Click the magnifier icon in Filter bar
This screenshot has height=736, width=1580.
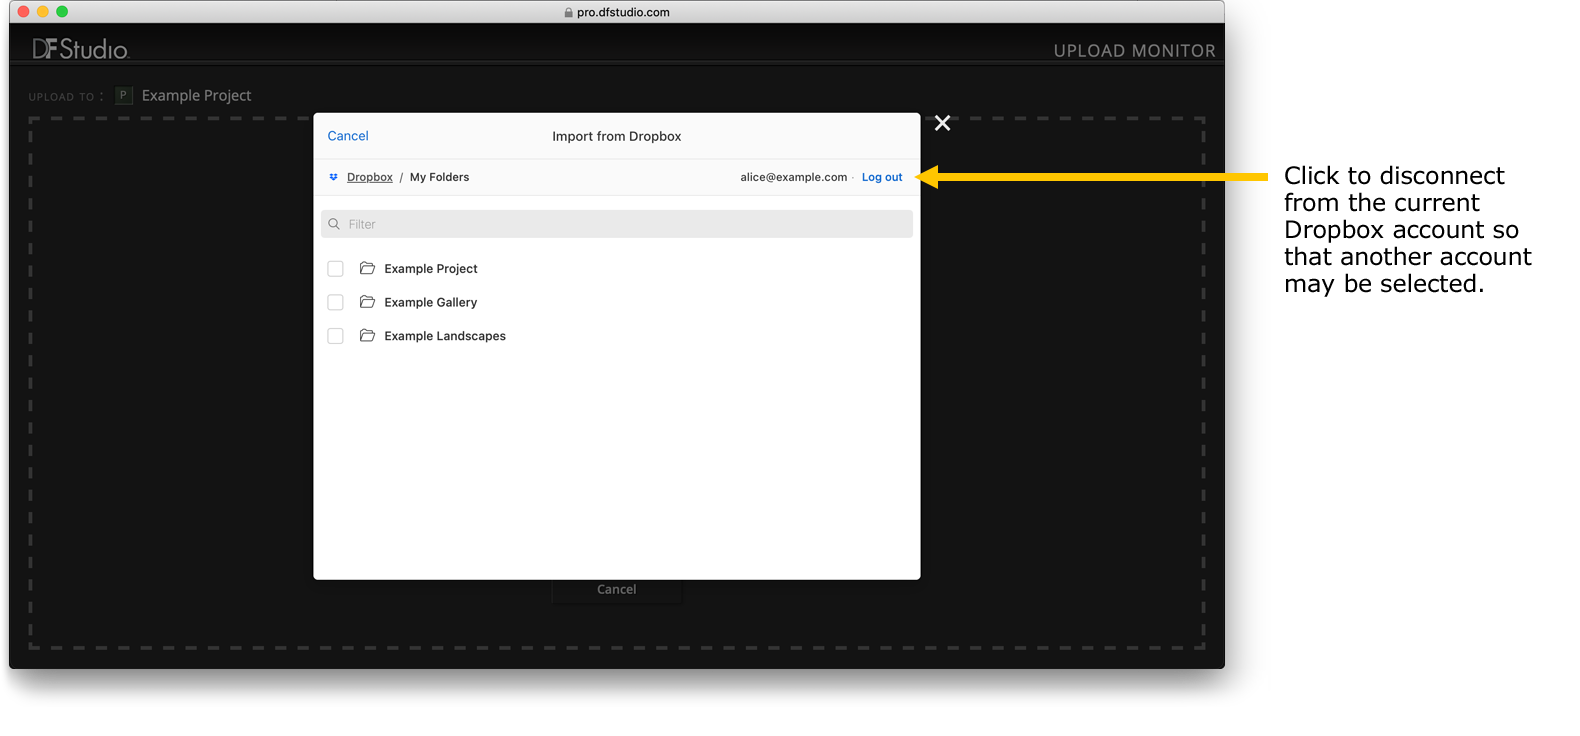[334, 224]
